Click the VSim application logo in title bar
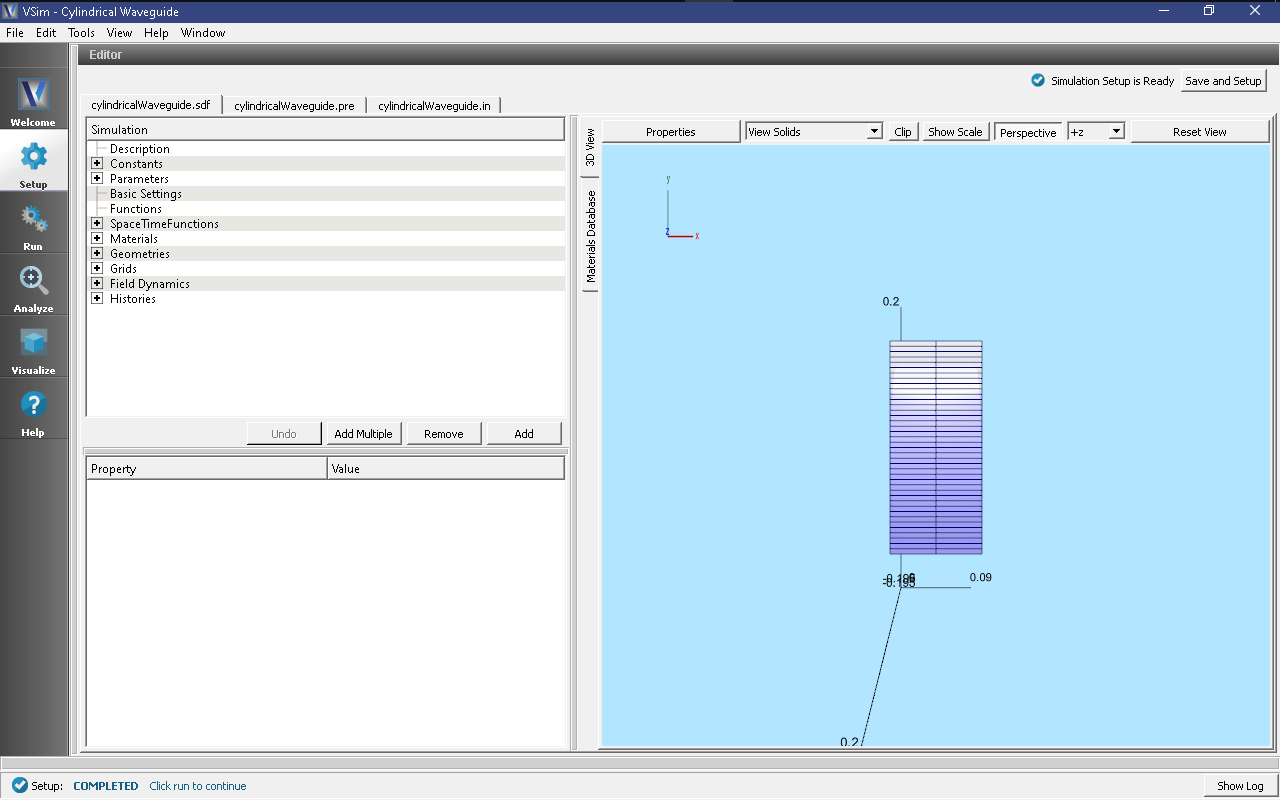This screenshot has height=800, width=1280. [x=11, y=10]
